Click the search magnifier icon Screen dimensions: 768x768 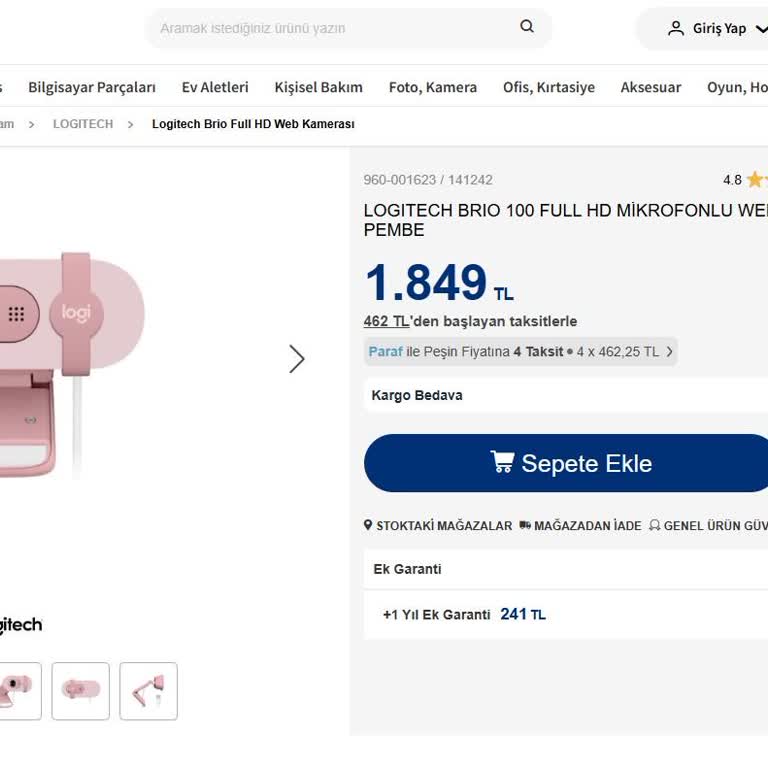[527, 27]
